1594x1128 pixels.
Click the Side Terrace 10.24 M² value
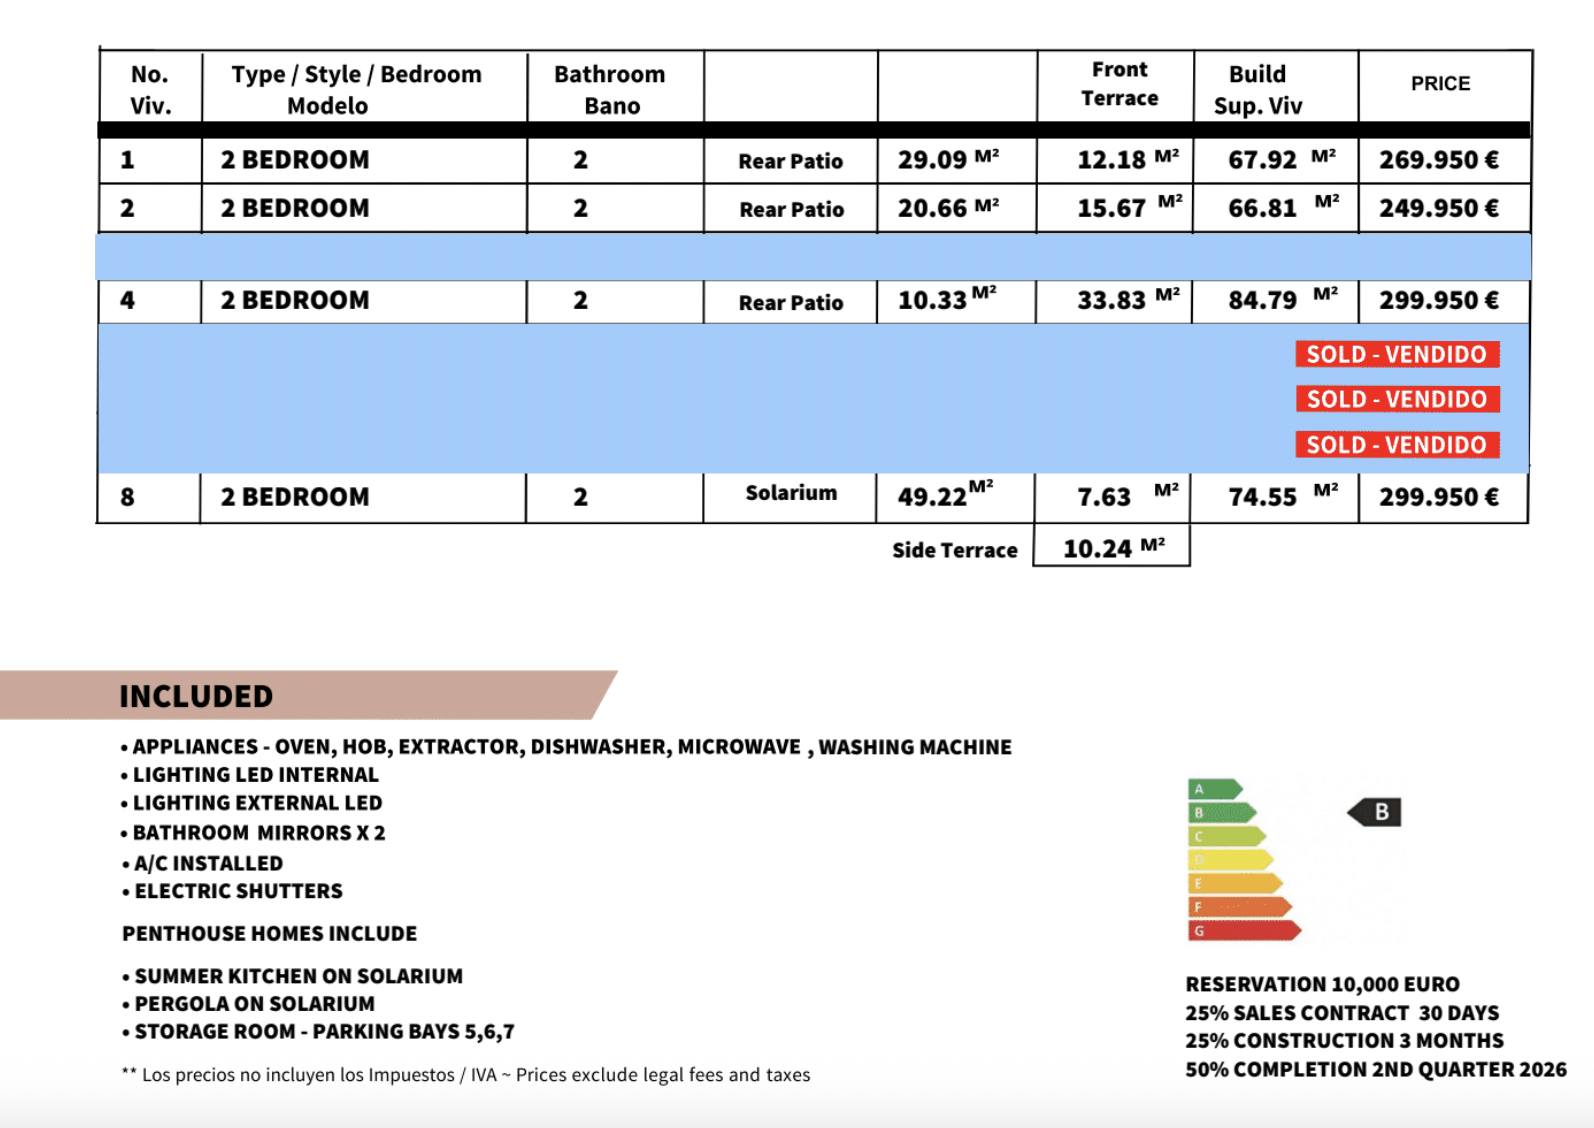pyautogui.click(x=1112, y=548)
